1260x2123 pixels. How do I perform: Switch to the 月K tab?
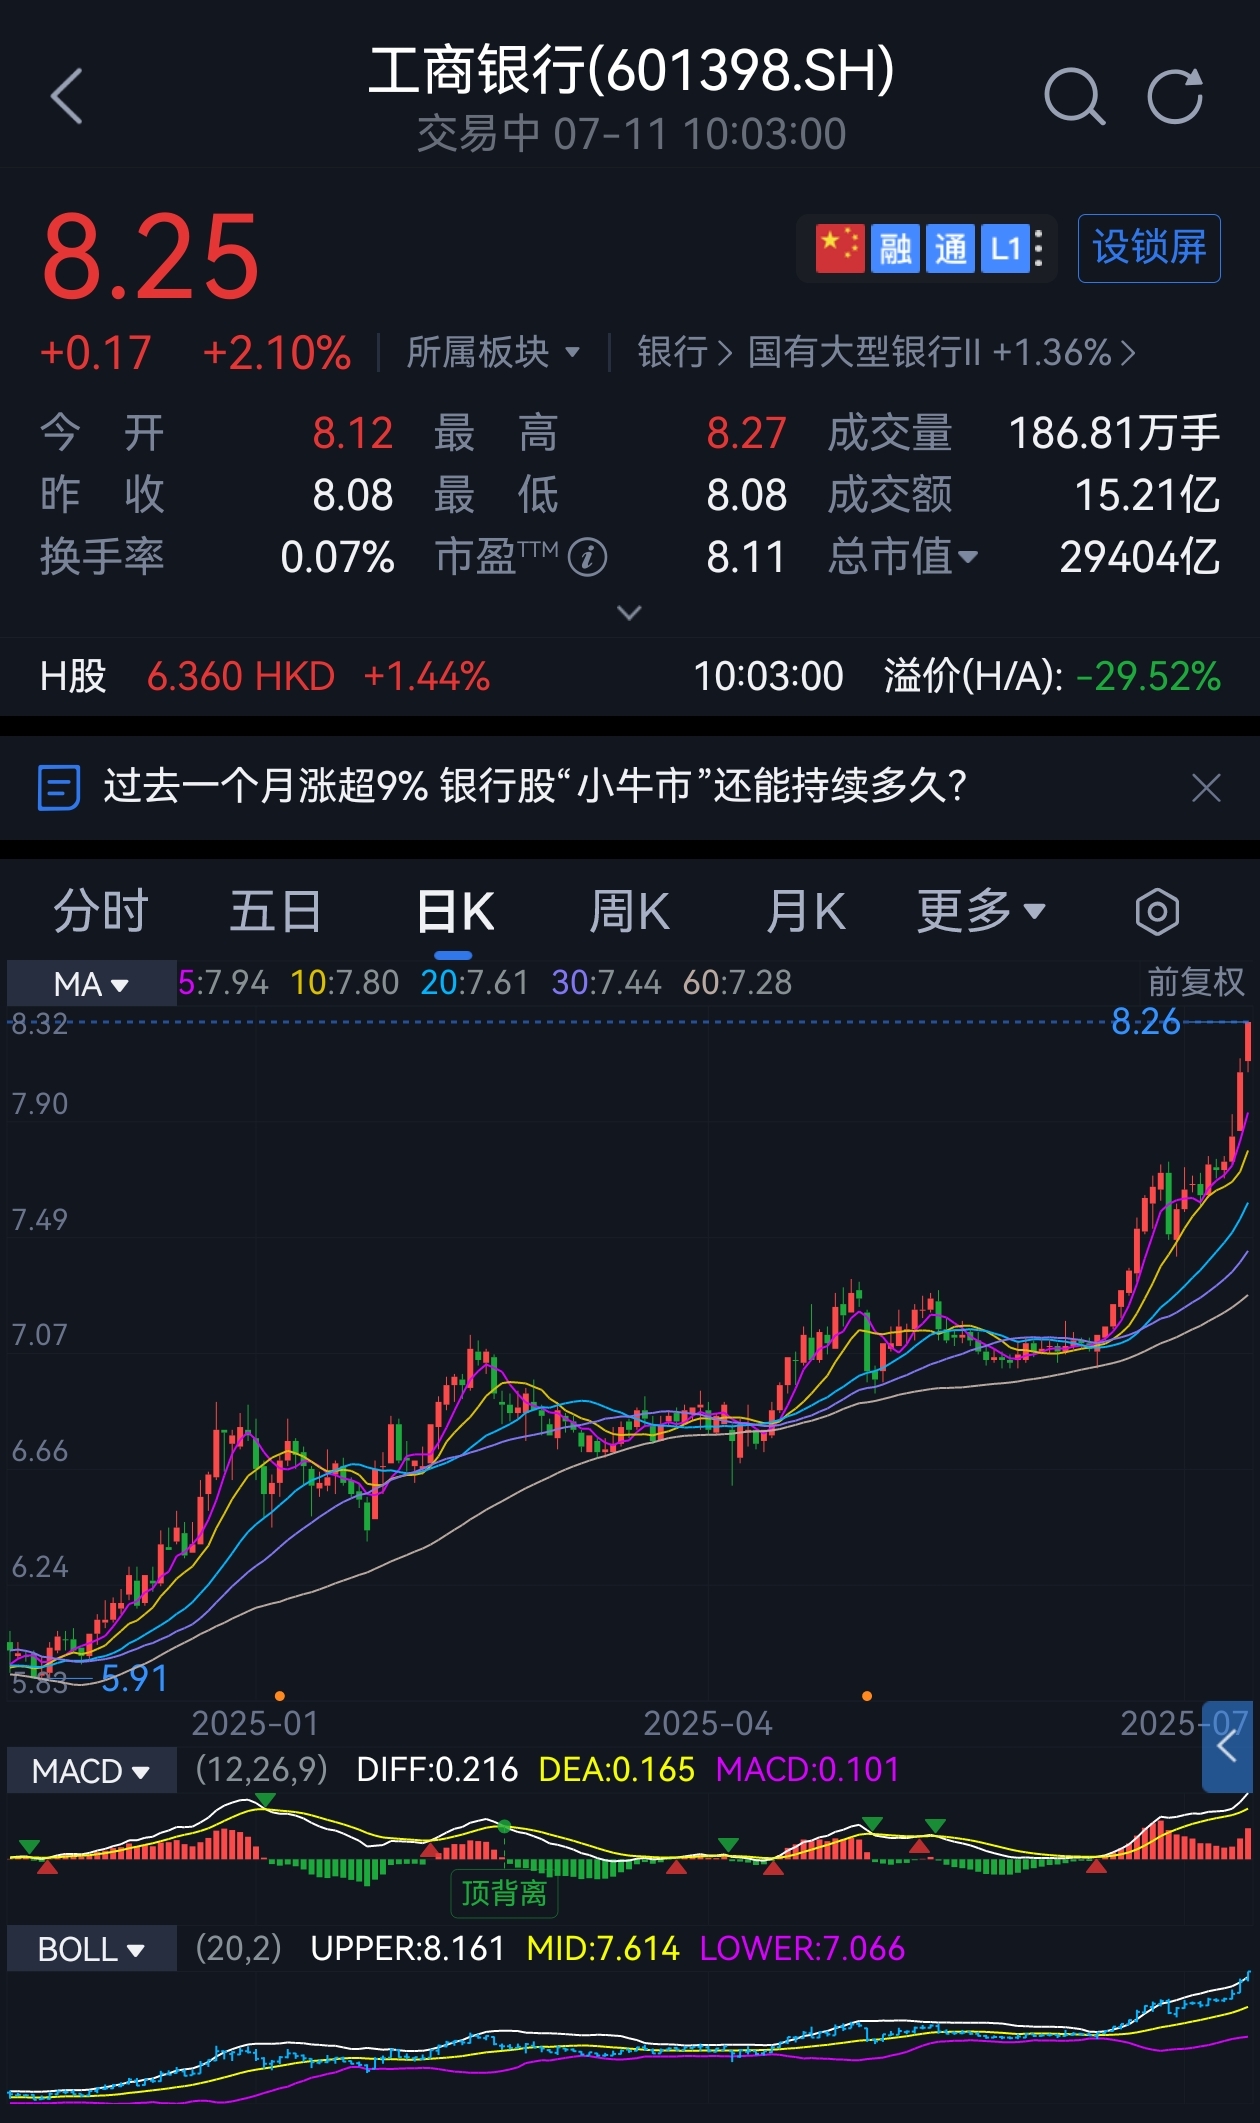[806, 911]
